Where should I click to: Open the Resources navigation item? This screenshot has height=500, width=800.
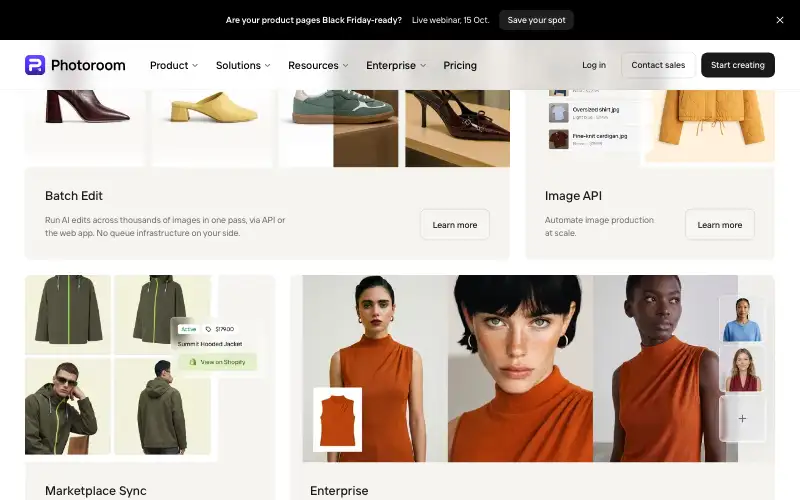coord(313,65)
